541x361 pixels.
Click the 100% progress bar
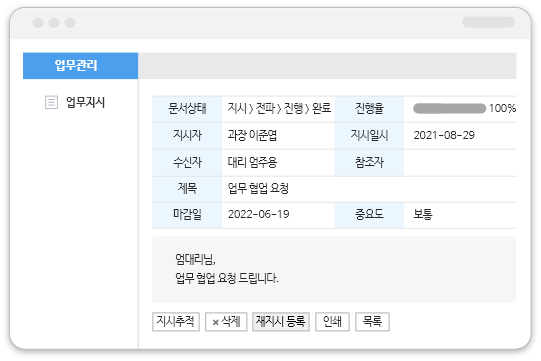(449, 108)
